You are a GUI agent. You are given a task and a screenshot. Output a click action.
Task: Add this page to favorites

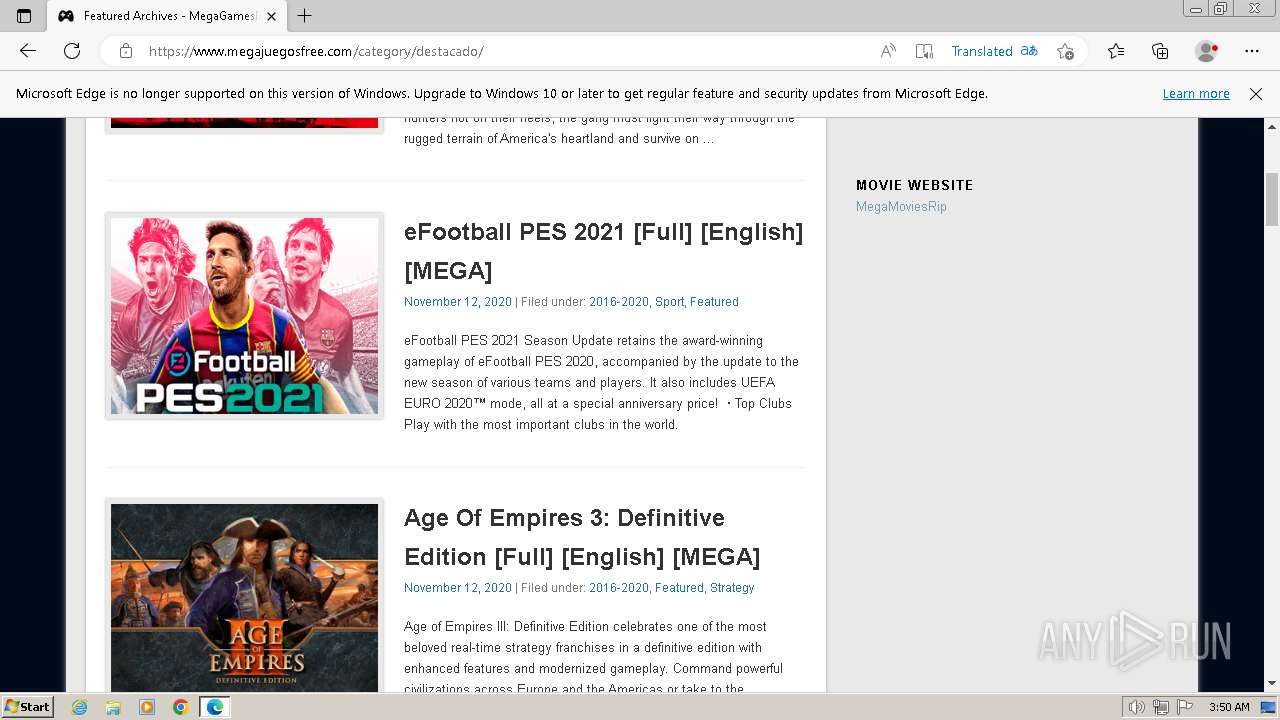click(1065, 51)
